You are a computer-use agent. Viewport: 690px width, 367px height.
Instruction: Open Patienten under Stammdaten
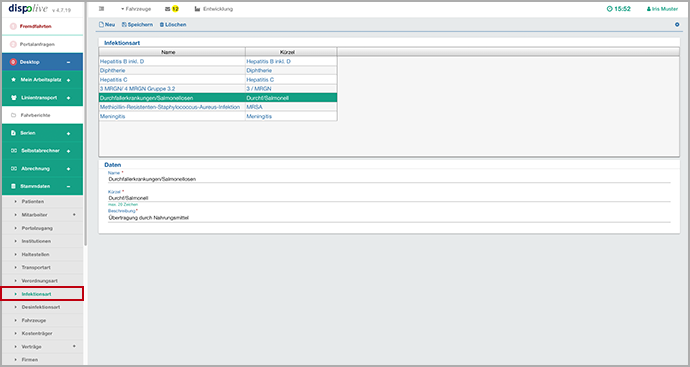(x=42, y=202)
